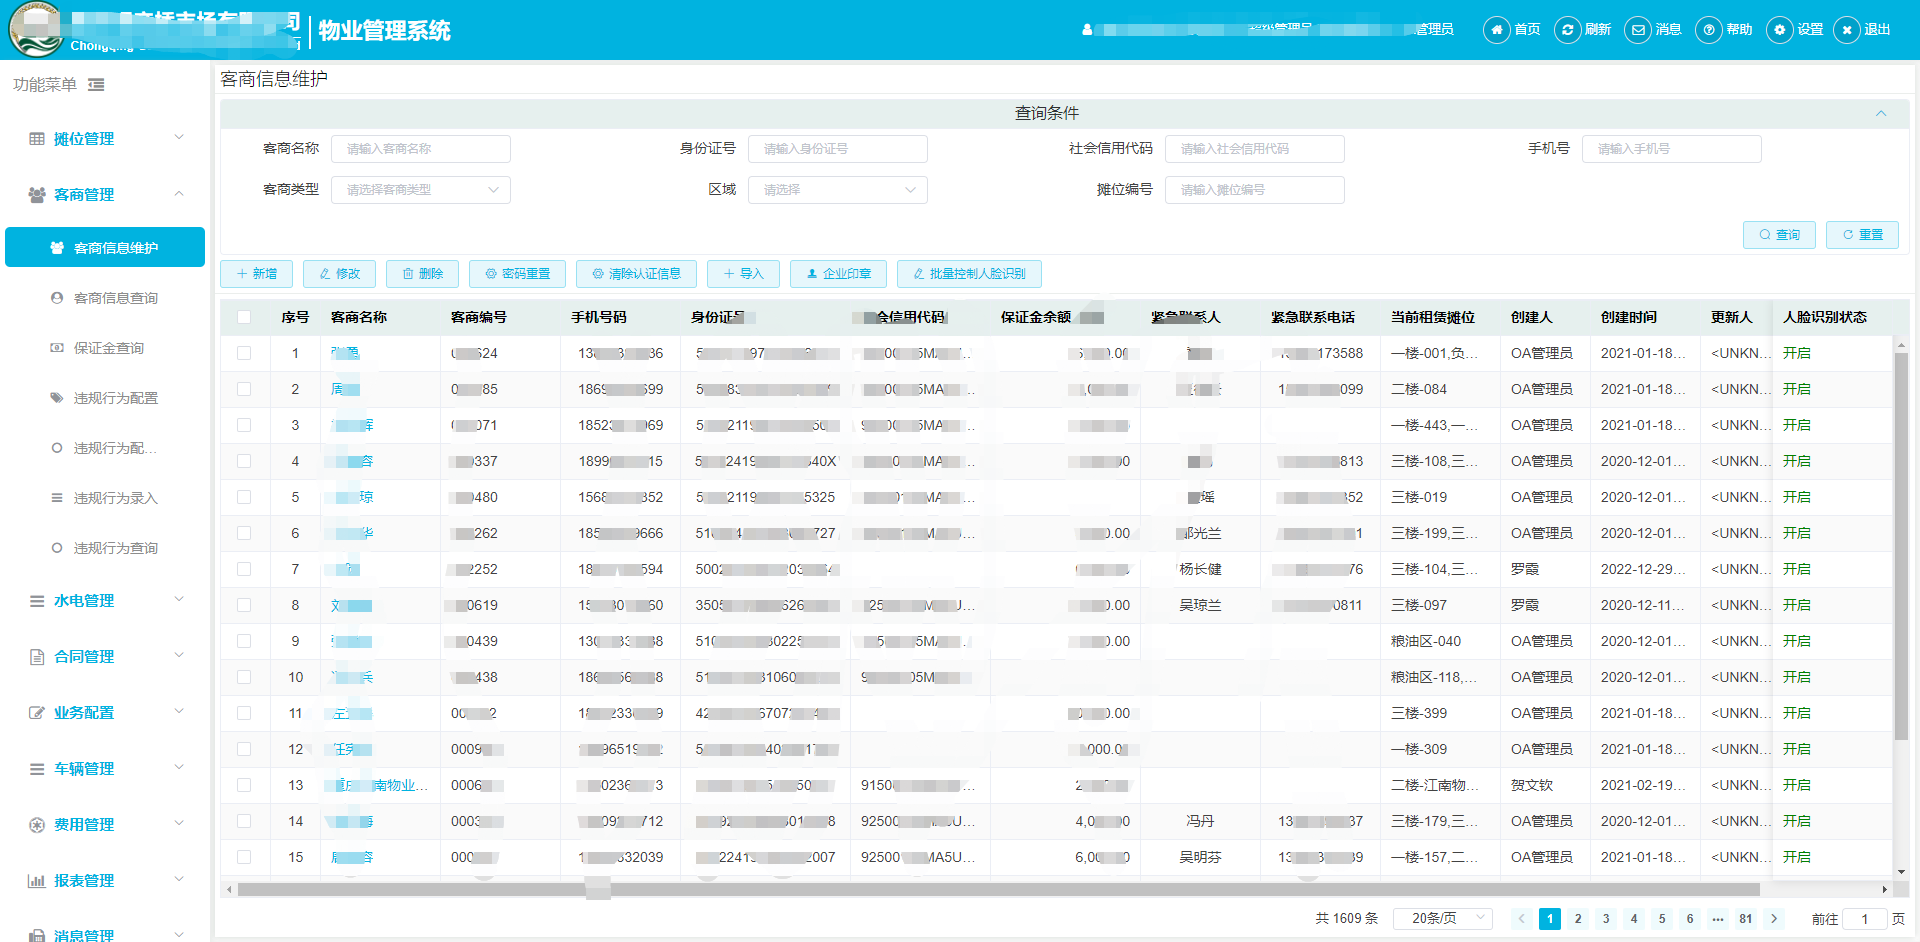Click the 查询 search button
Image resolution: width=1920 pixels, height=942 pixels.
1779,235
